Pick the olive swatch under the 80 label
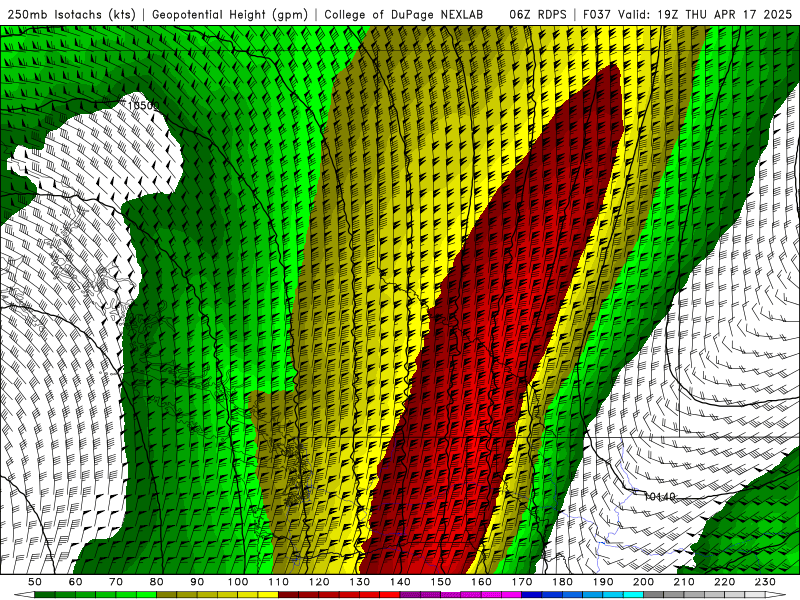Viewport: 800px width, 600px height. pos(167,595)
